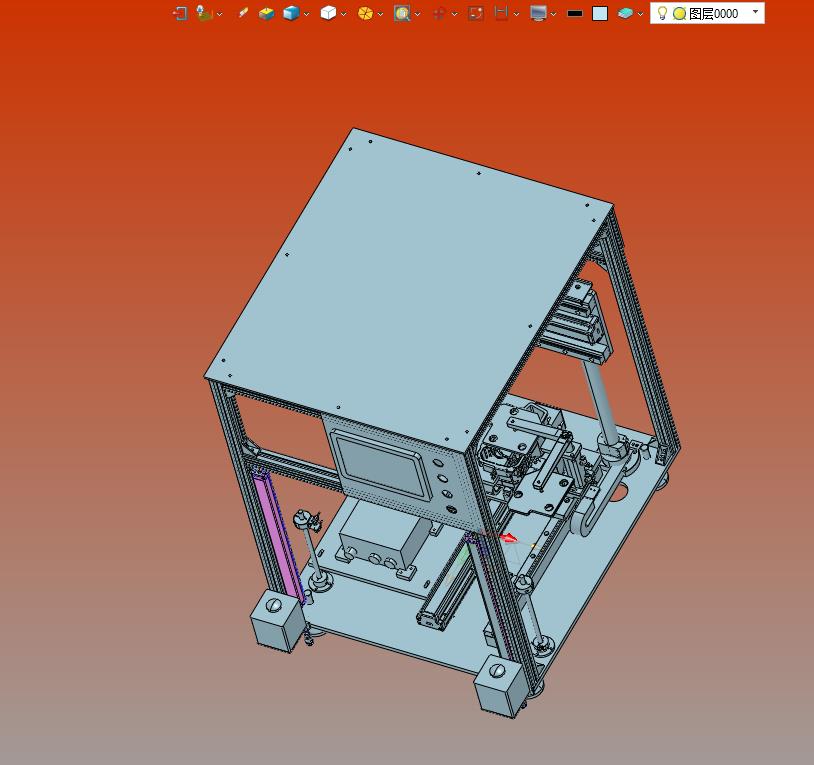Click the light blue face color swatch

tap(600, 13)
